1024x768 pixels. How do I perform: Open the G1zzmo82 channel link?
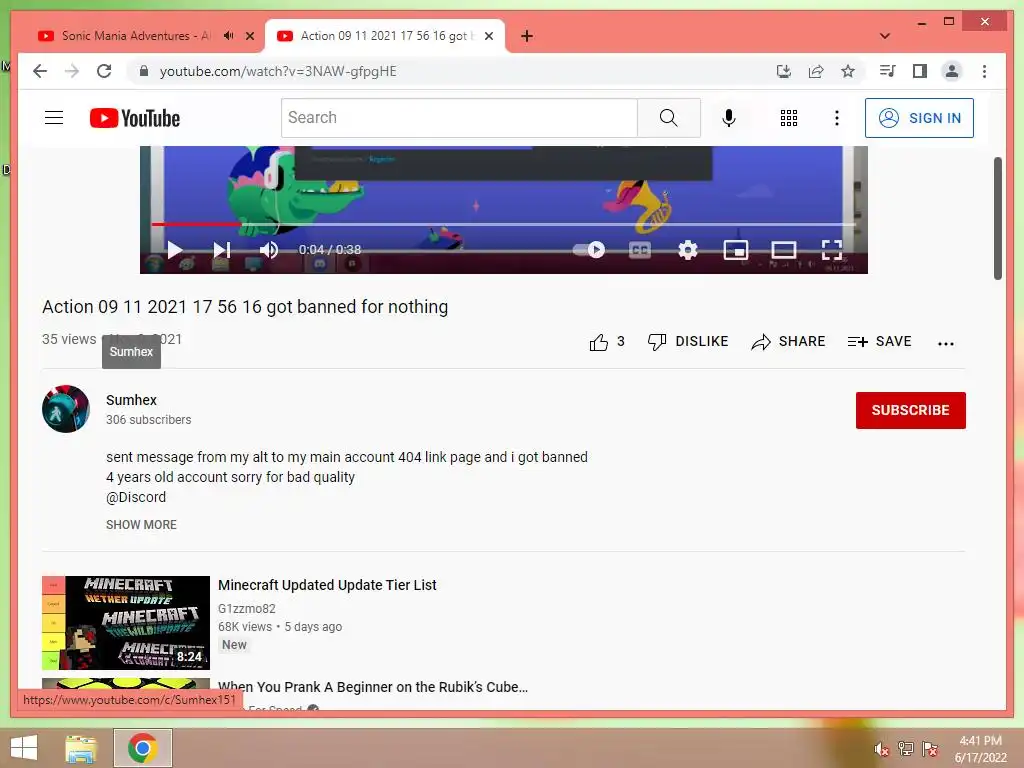tap(247, 609)
